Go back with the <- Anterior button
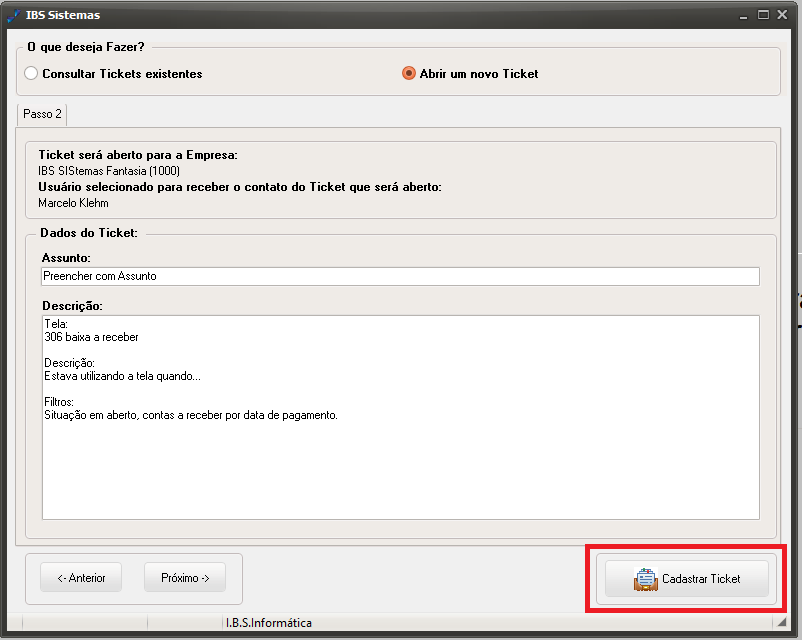The height and width of the screenshot is (640, 802). tap(81, 578)
